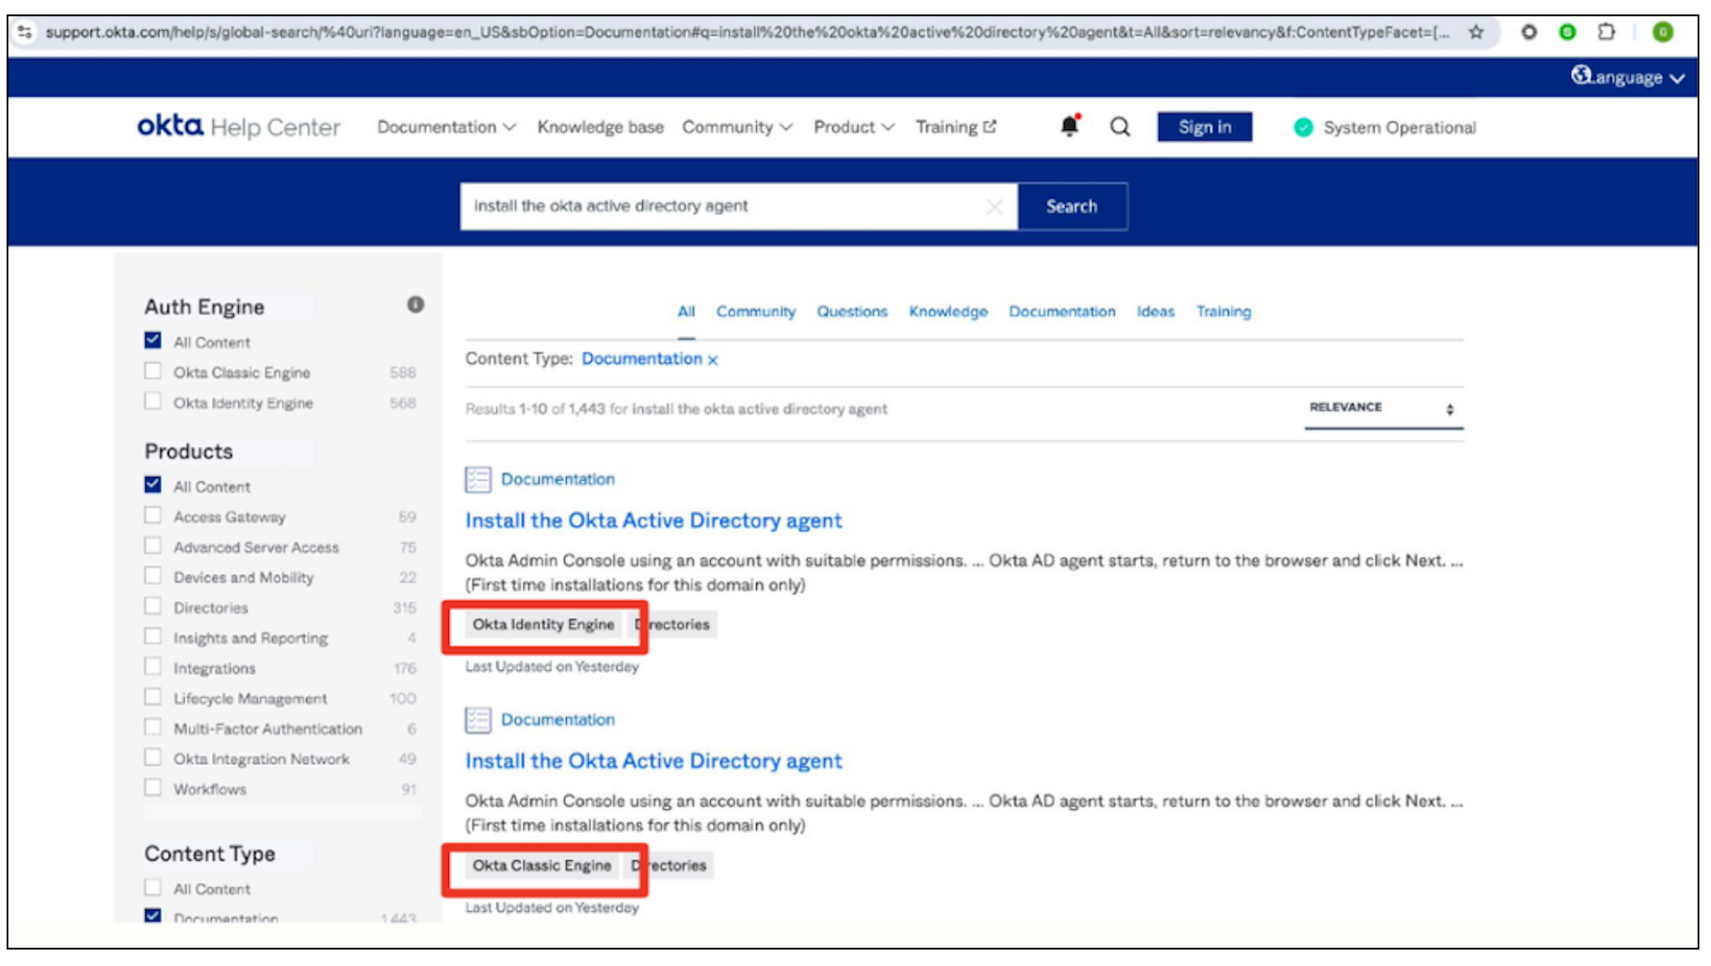
Task: Check the Okta Integration Network filter
Action: (152, 757)
